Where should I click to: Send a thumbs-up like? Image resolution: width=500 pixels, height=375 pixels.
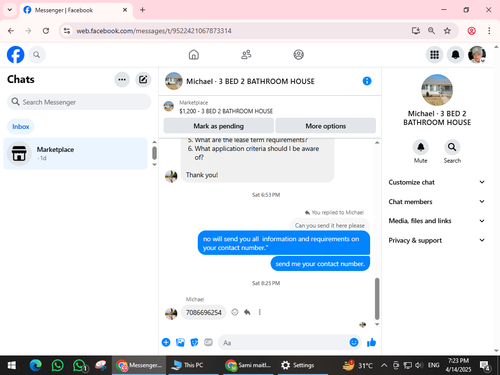(371, 342)
